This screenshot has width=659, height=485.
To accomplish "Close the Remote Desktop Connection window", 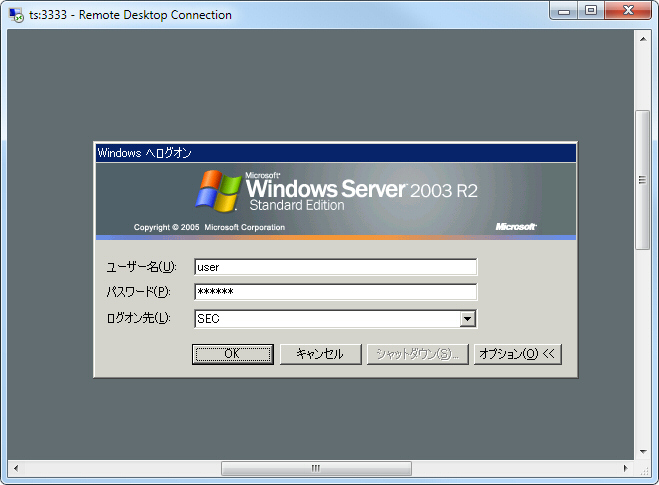I will (x=628, y=11).
